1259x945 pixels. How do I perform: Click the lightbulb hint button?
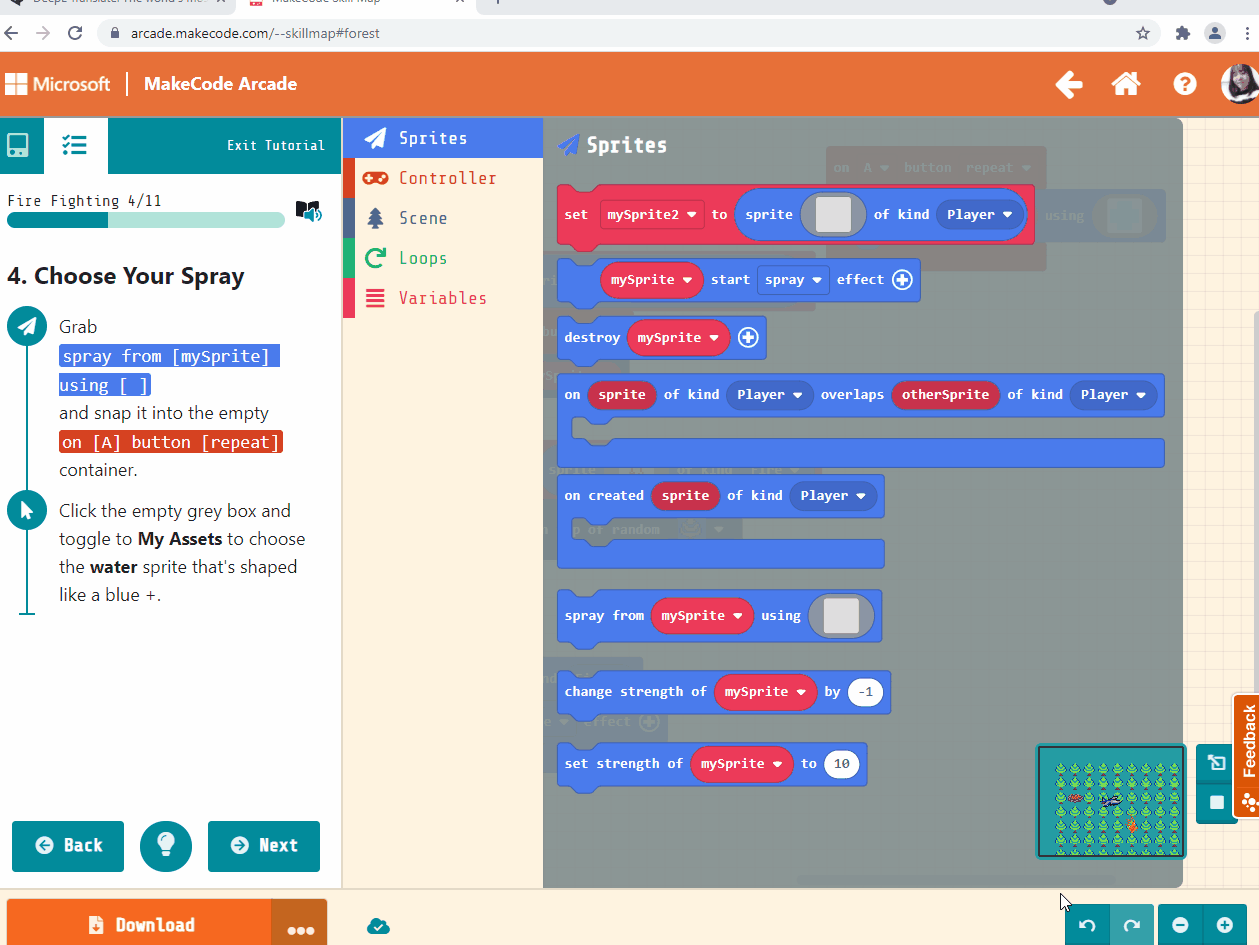point(166,846)
